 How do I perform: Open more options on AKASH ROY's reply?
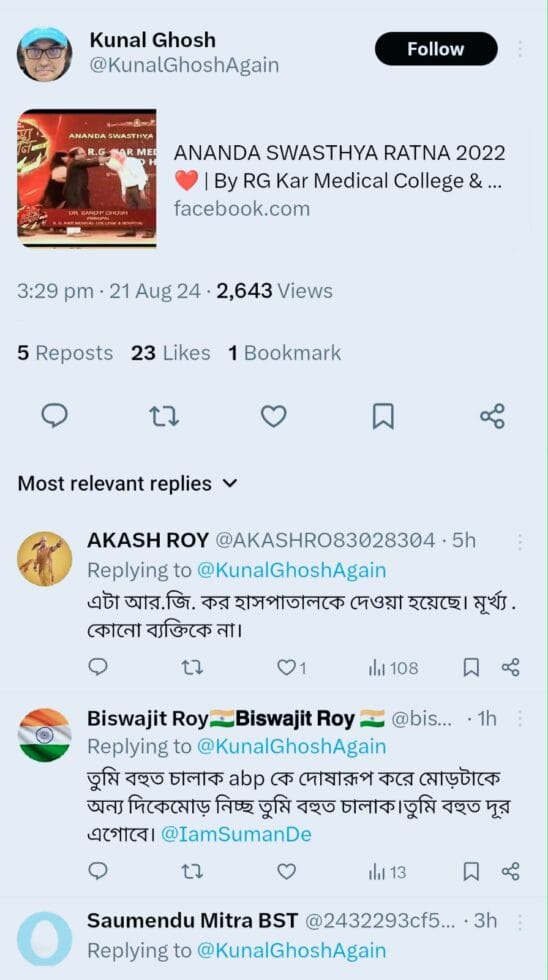click(520, 542)
